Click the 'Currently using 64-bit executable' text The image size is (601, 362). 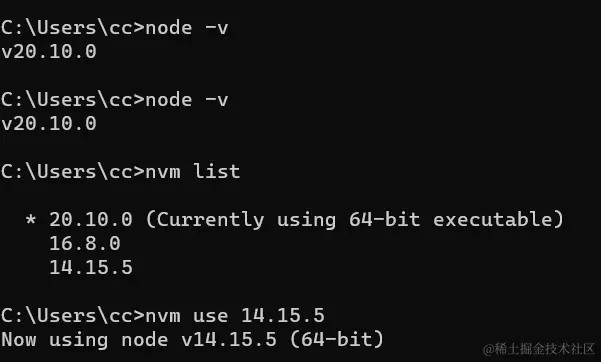point(355,219)
